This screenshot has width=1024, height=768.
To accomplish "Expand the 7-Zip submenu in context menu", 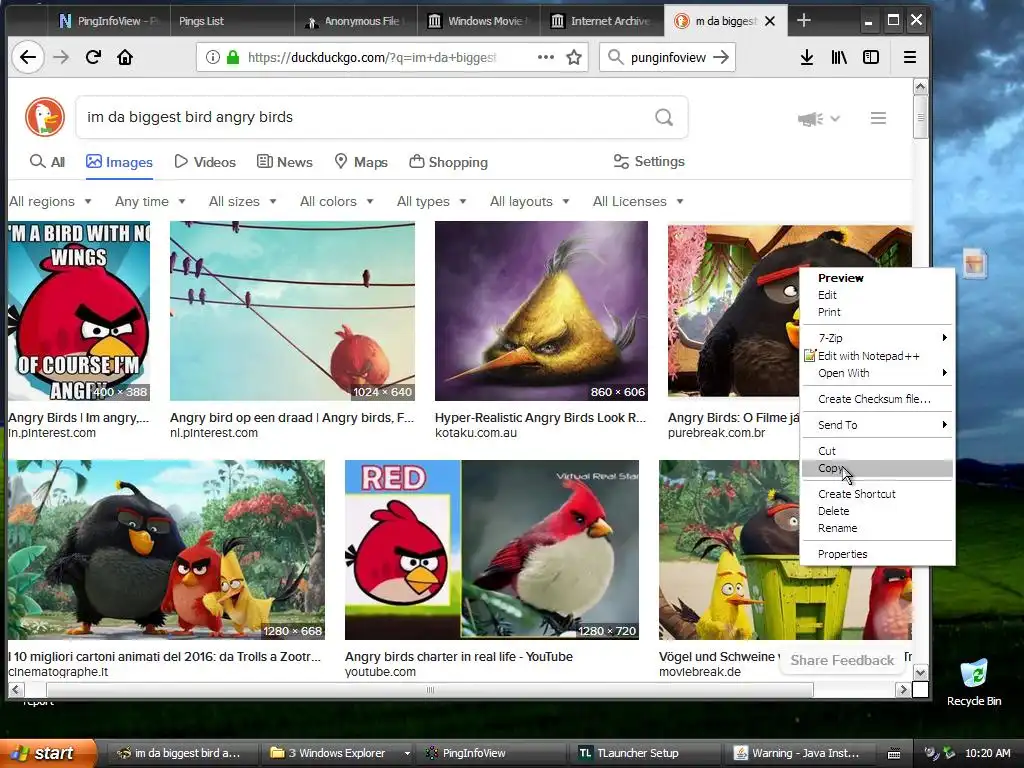I will (x=876, y=338).
